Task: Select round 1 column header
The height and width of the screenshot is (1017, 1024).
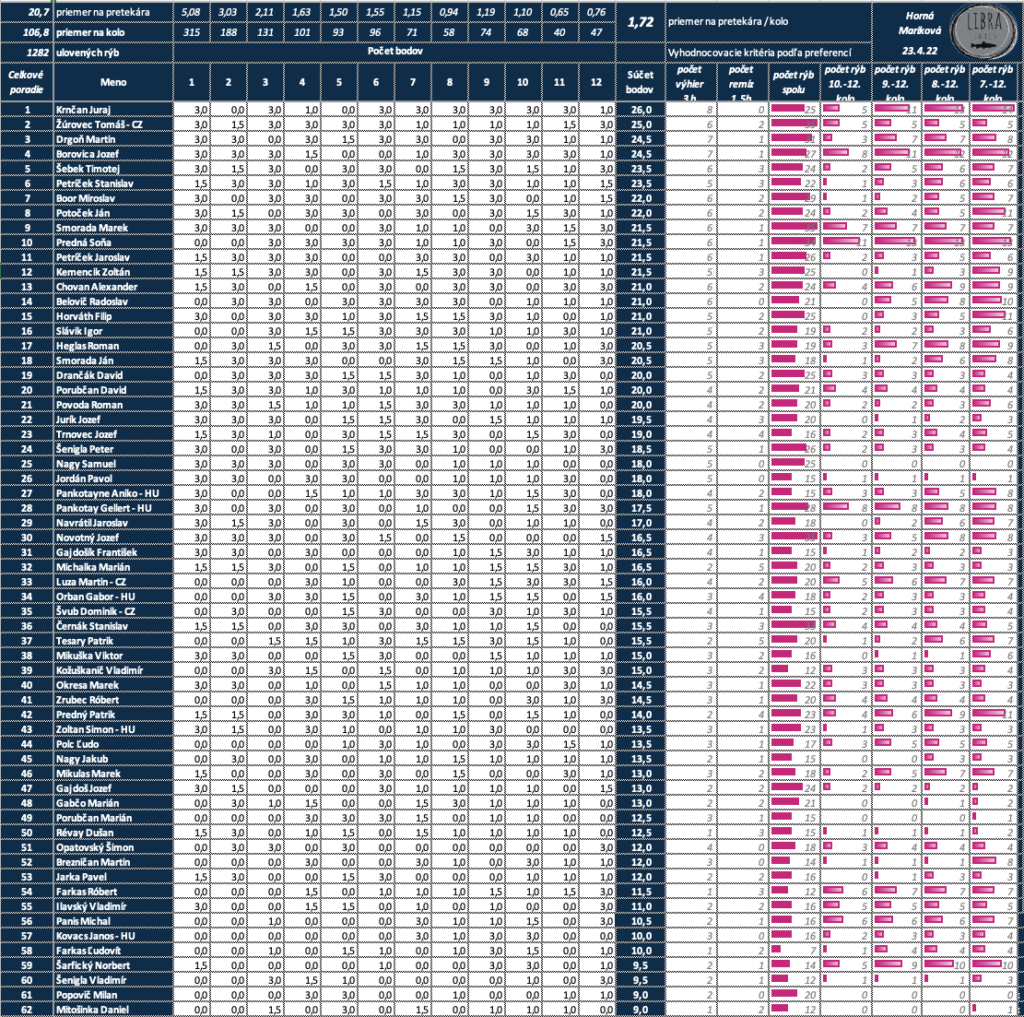Action: [x=191, y=82]
